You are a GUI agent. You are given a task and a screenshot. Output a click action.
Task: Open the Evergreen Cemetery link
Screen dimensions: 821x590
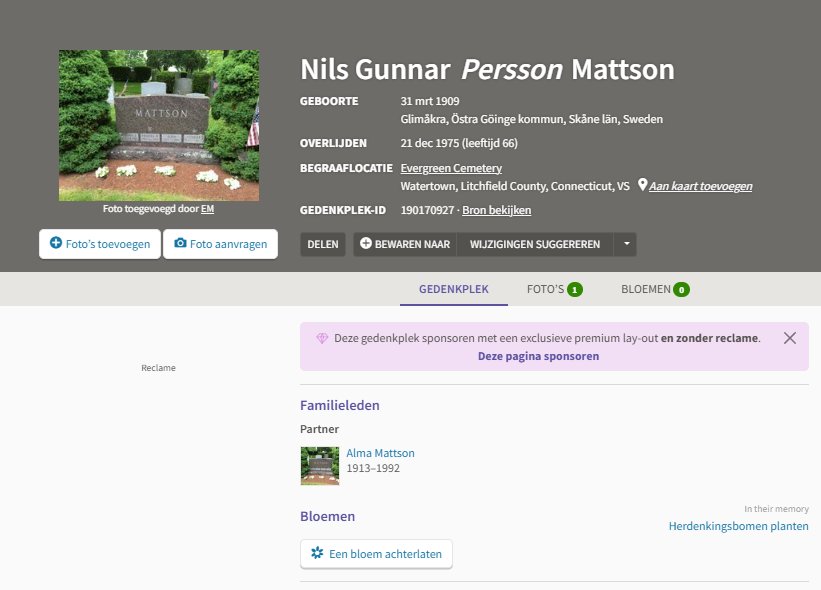click(x=451, y=168)
